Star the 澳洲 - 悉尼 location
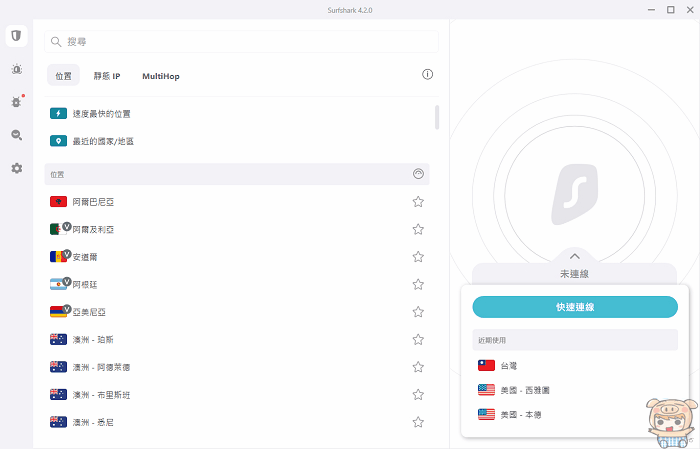 tap(418, 422)
